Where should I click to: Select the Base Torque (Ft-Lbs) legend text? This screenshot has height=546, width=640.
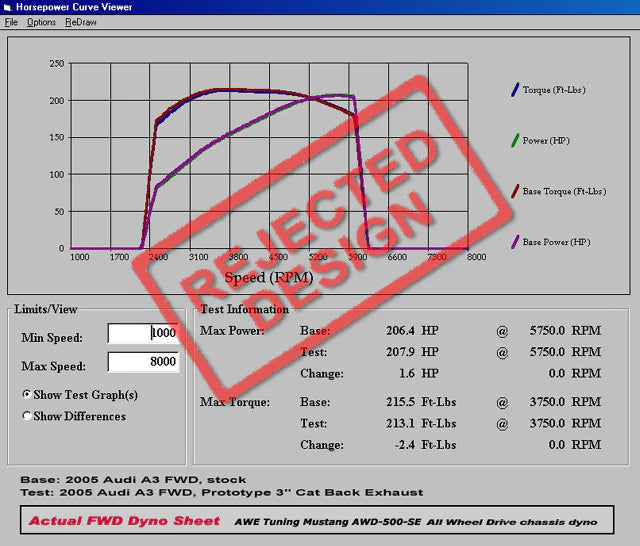click(564, 191)
